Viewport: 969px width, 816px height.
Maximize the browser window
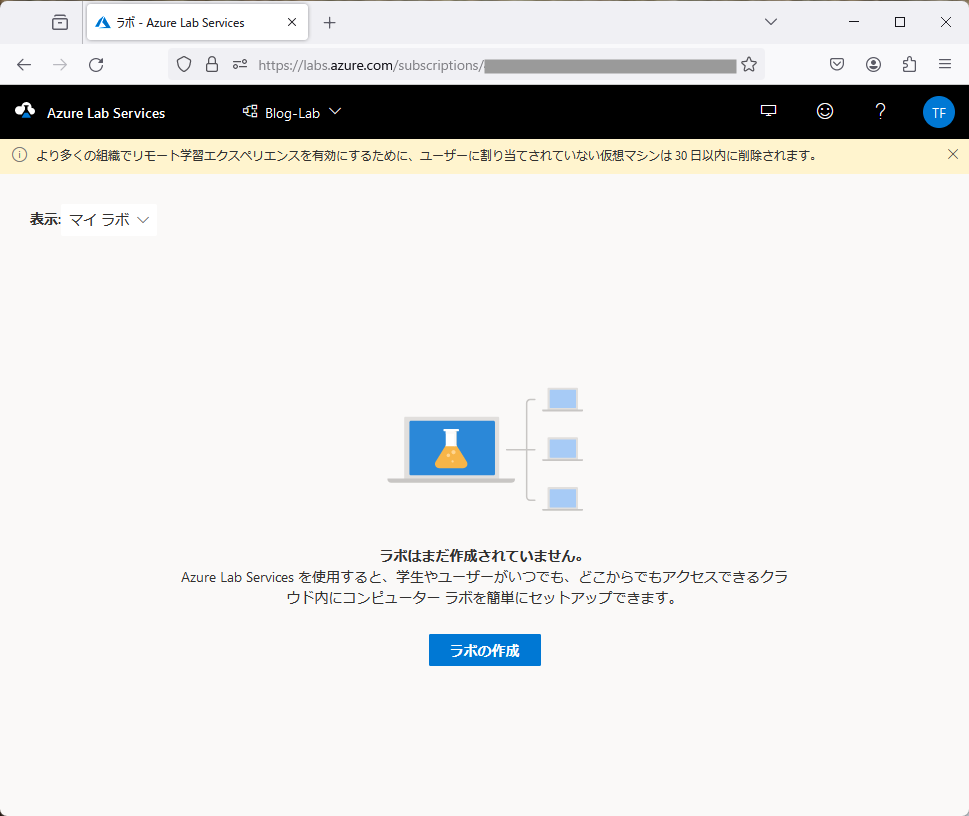[900, 22]
